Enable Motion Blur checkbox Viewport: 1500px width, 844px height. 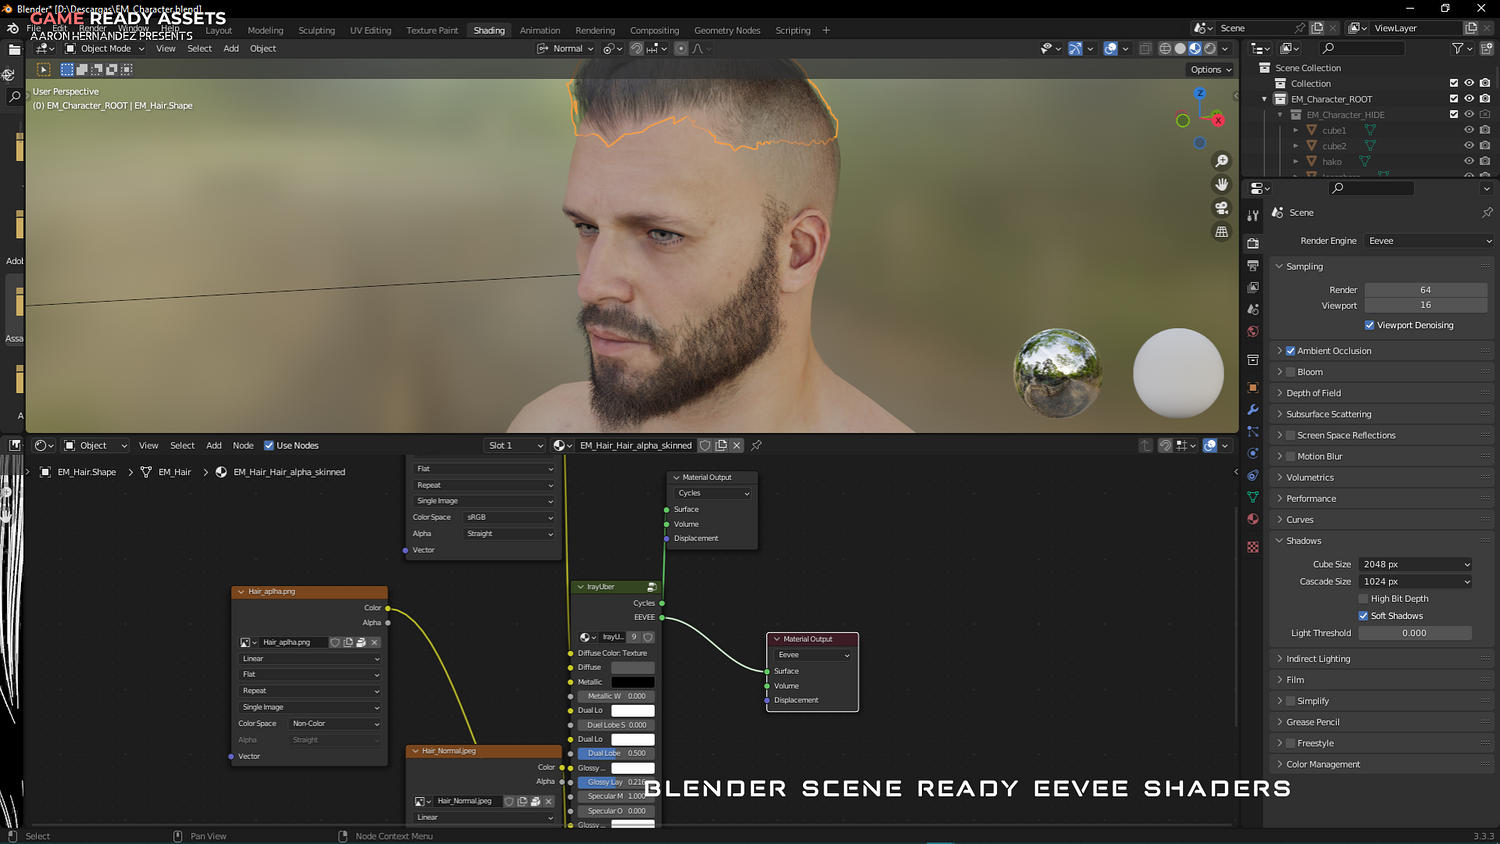click(x=1290, y=456)
